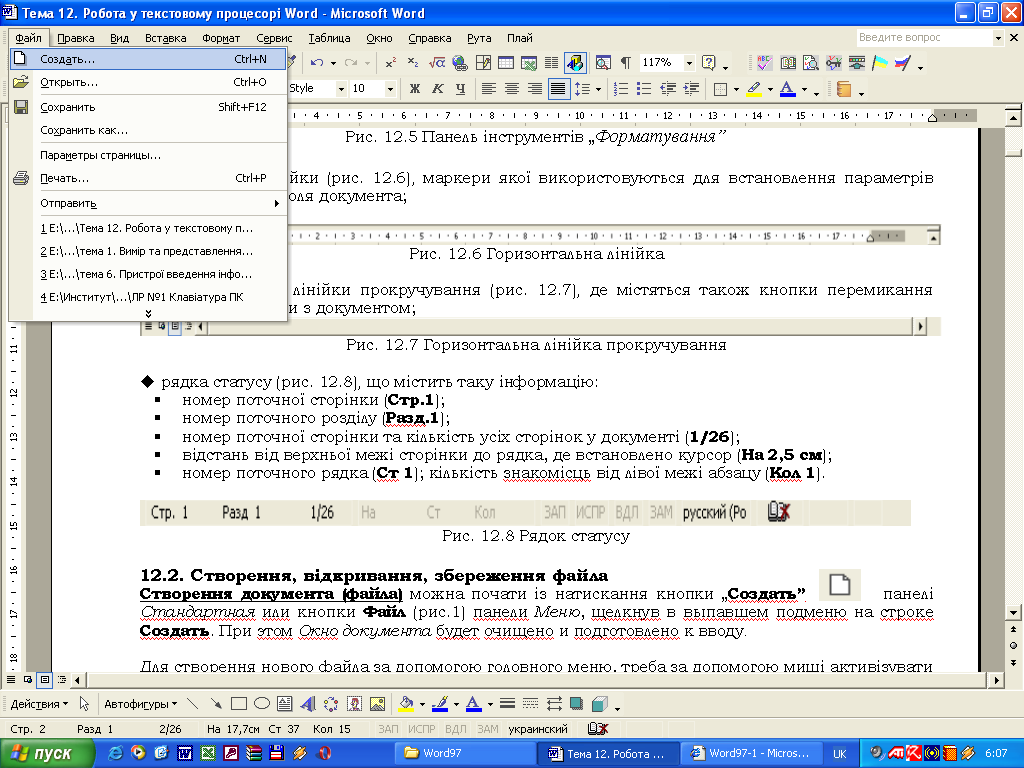Open the zoom 117% dropdown
The width and height of the screenshot is (1024, 768).
[689, 63]
